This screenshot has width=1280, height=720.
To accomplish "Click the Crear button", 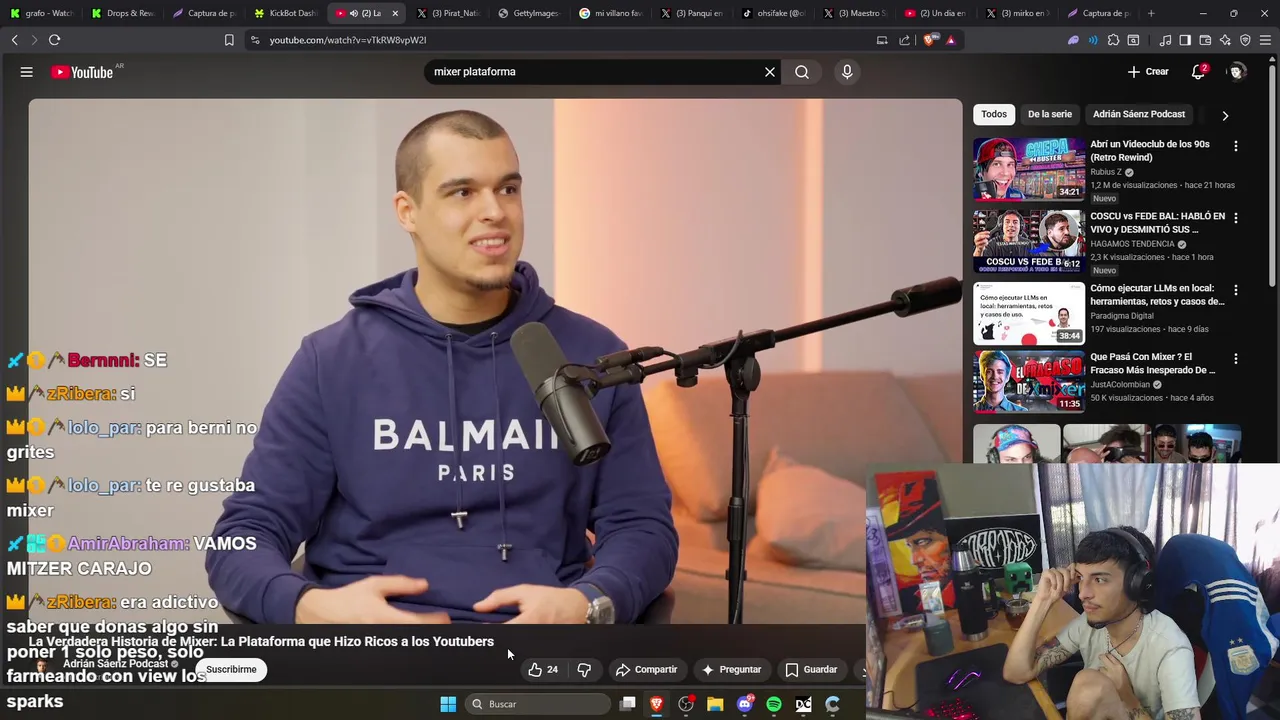I will tap(1148, 72).
